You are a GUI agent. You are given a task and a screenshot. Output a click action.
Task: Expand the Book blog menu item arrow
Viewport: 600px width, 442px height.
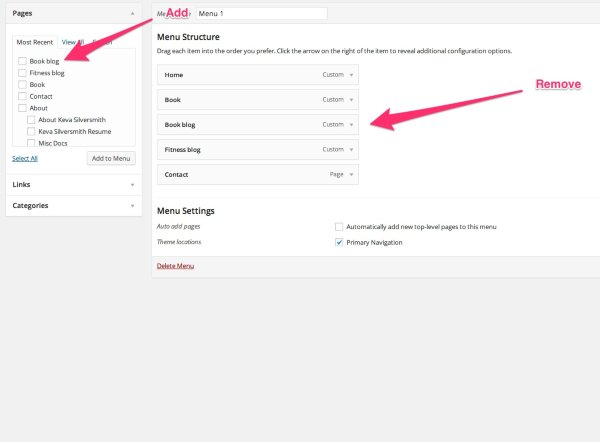351,124
